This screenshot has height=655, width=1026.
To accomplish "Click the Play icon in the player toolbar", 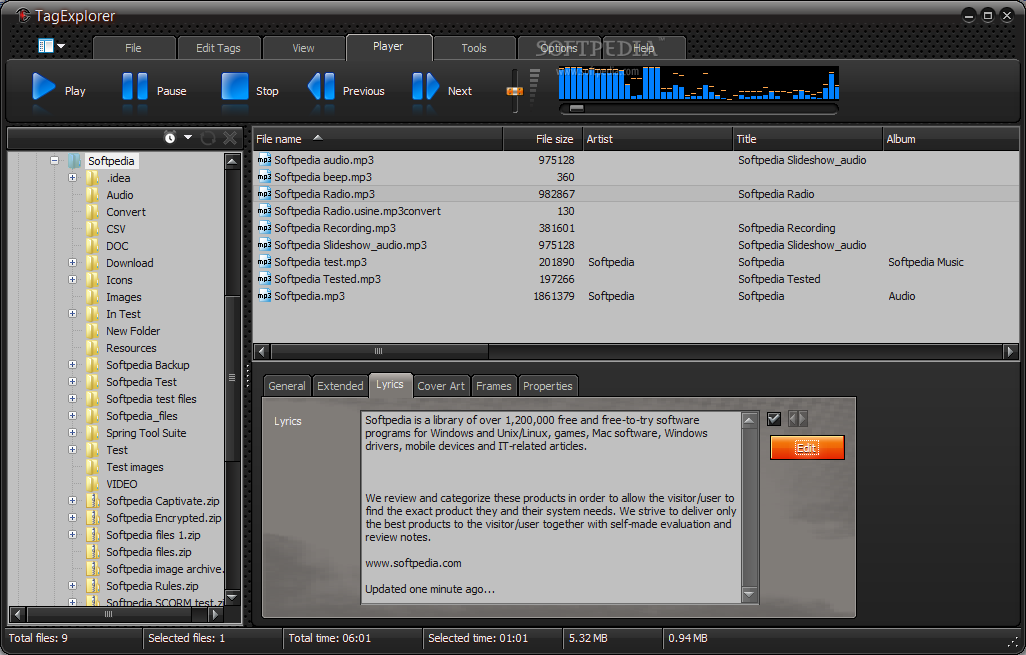I will click(x=43, y=87).
